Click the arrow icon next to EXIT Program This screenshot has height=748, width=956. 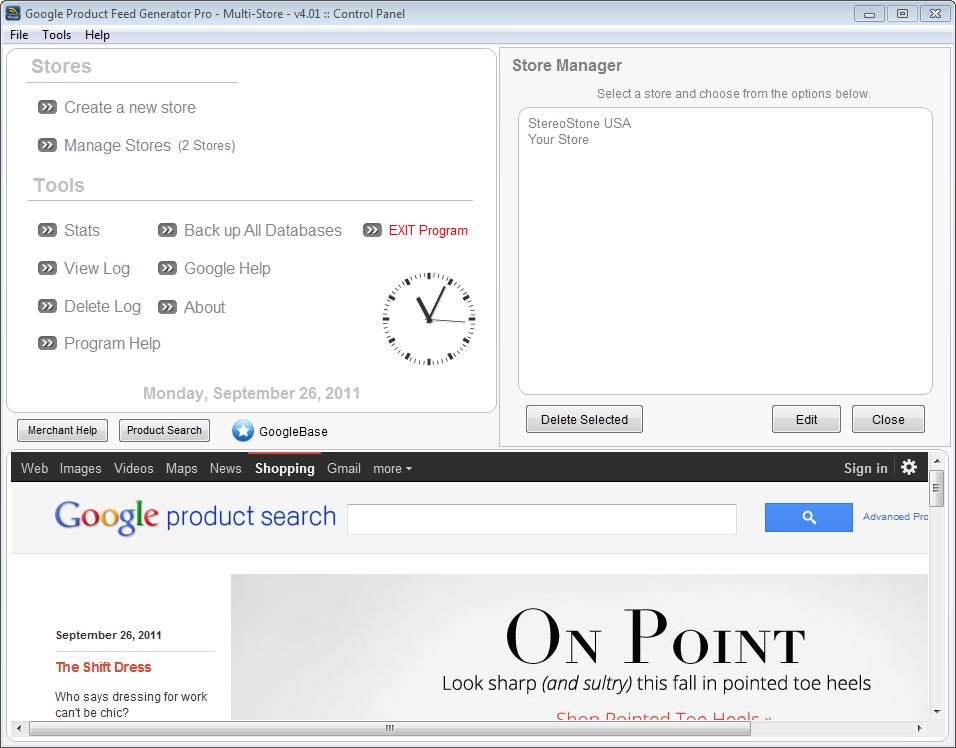pos(372,230)
